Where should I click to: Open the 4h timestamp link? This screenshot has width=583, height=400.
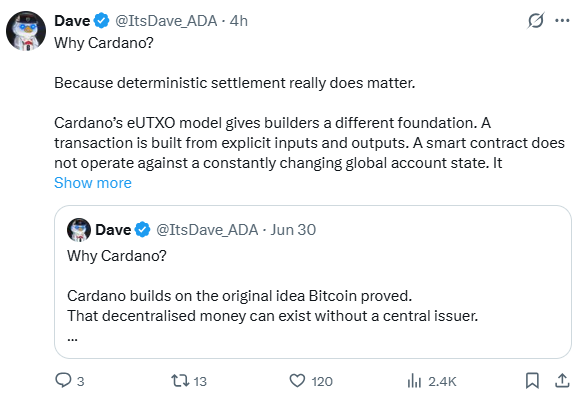(x=239, y=21)
